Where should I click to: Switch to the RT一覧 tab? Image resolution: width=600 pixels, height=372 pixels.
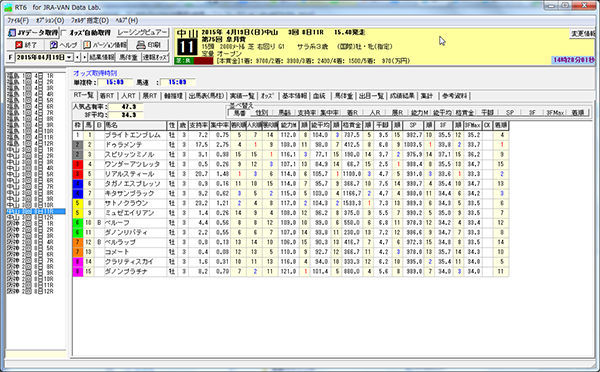point(83,95)
